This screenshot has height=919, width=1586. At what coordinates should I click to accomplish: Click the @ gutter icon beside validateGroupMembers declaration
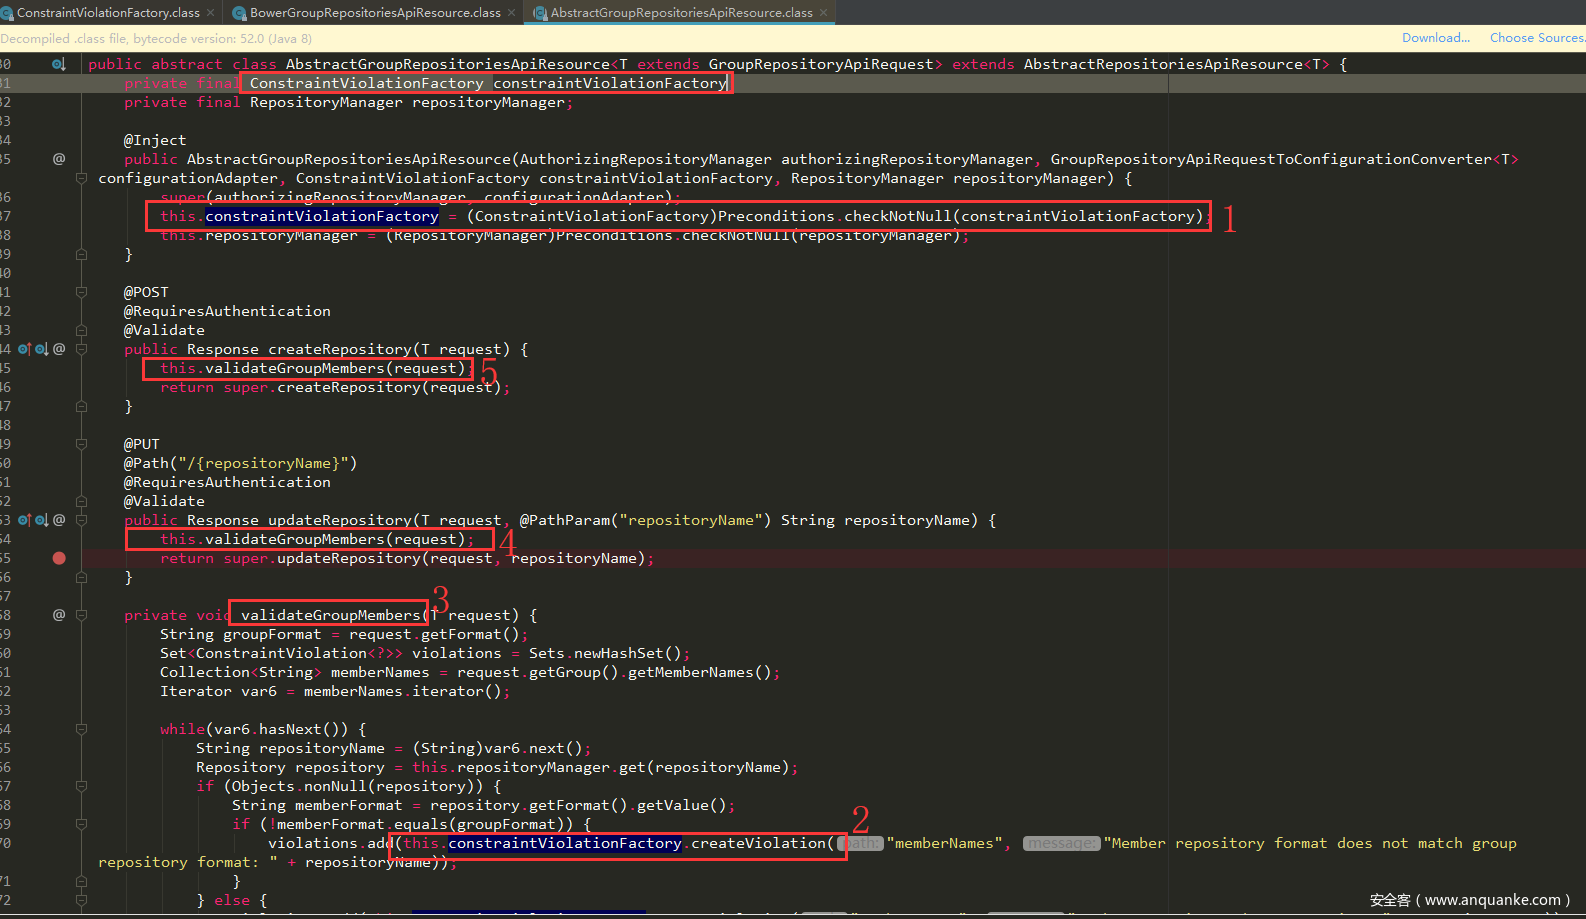(x=59, y=615)
